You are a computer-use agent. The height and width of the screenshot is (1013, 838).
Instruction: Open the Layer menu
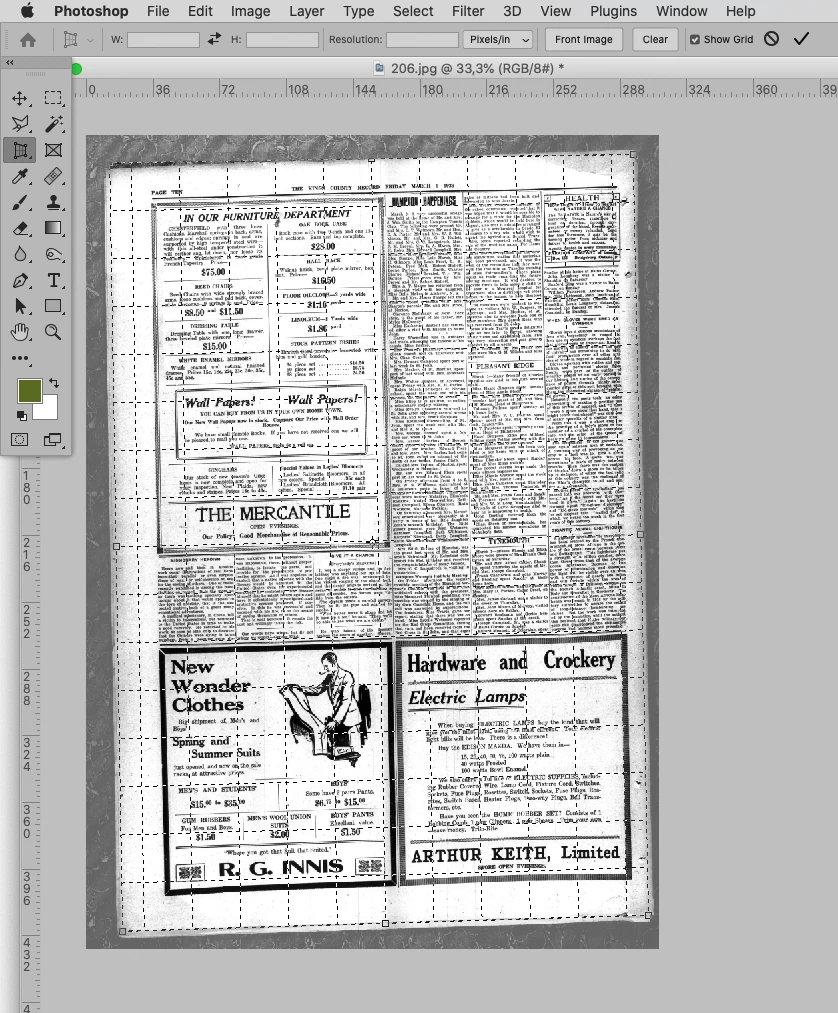pos(307,11)
